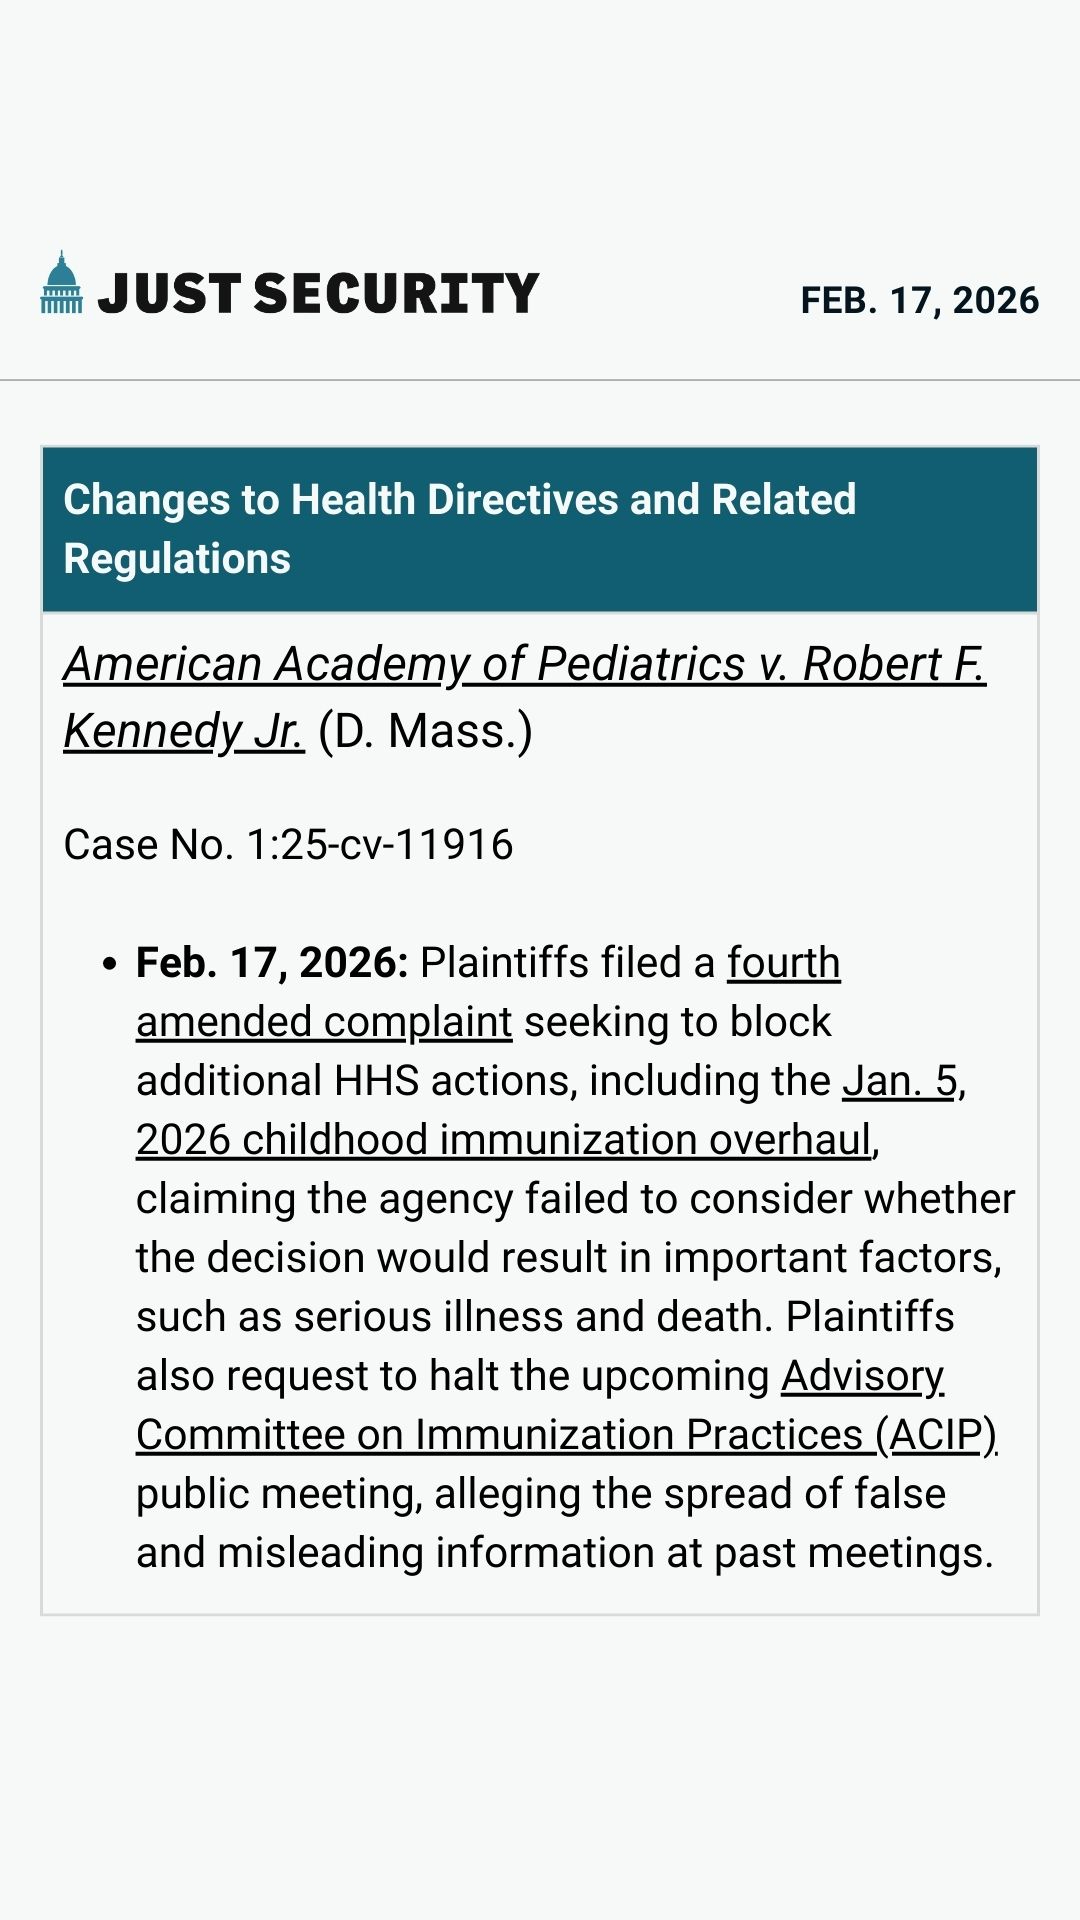
Task: Open "2026 childhood immunization overhaul" link
Action: [504, 1140]
